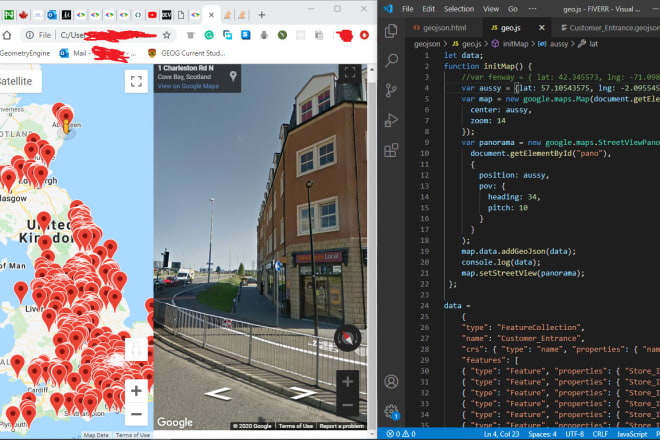
Task: Switch to the Customer_Entrance.geojson tab
Action: coord(610,28)
